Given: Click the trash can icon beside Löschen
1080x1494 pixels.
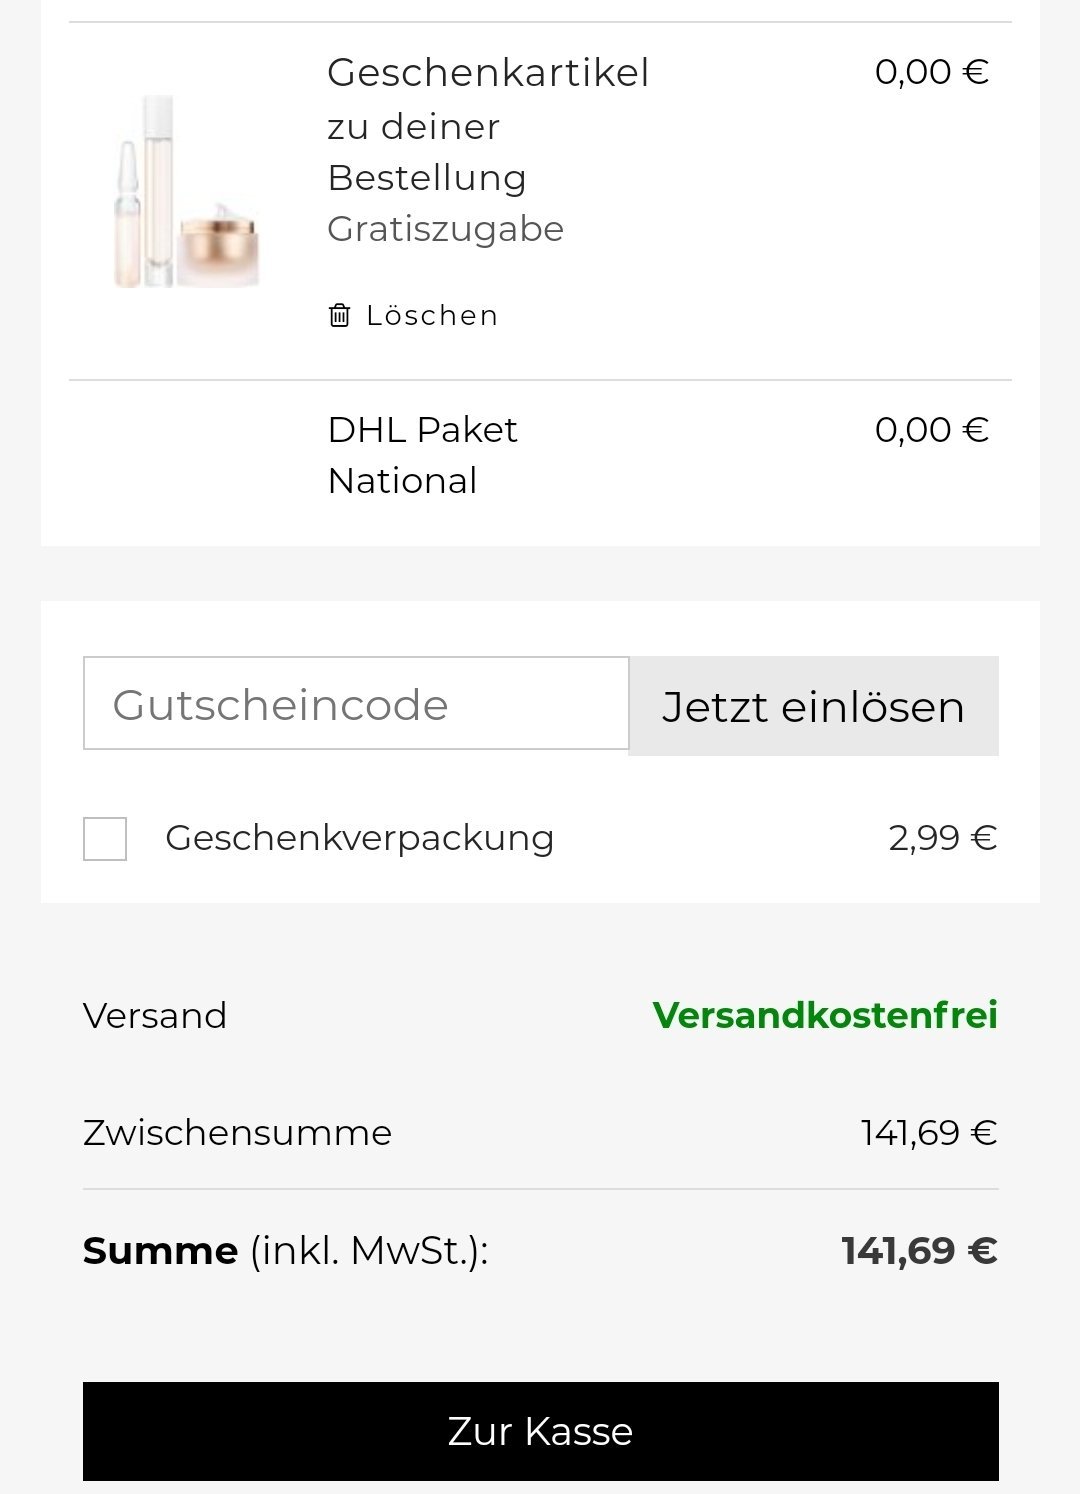Looking at the screenshot, I should click(x=340, y=316).
